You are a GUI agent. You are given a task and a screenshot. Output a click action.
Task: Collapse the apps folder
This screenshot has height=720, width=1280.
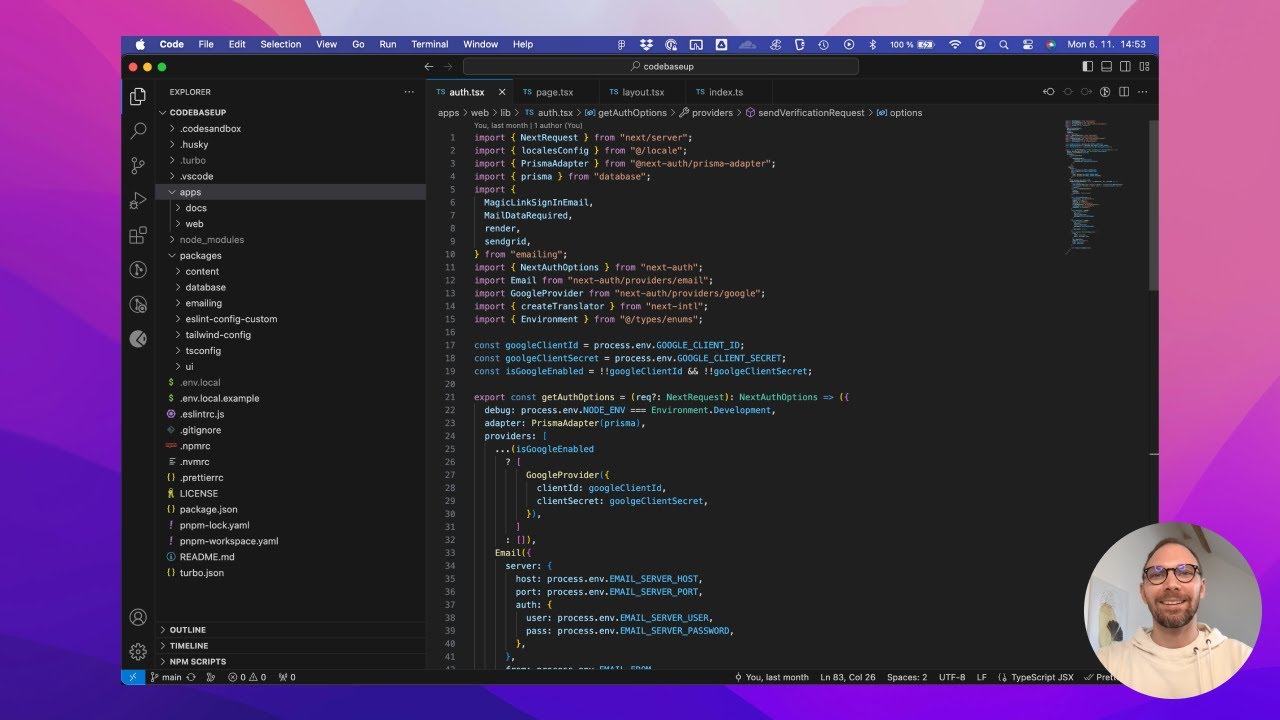[290, 192]
